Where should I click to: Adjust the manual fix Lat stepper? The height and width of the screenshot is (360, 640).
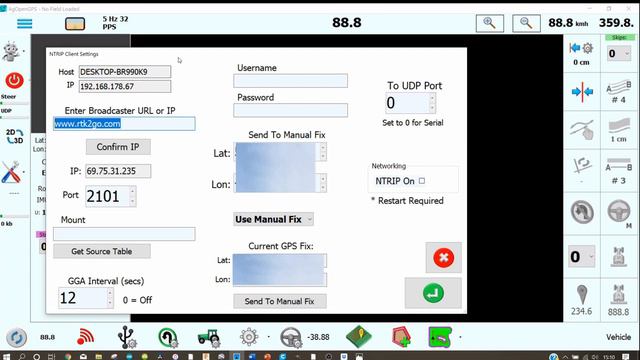[323, 151]
